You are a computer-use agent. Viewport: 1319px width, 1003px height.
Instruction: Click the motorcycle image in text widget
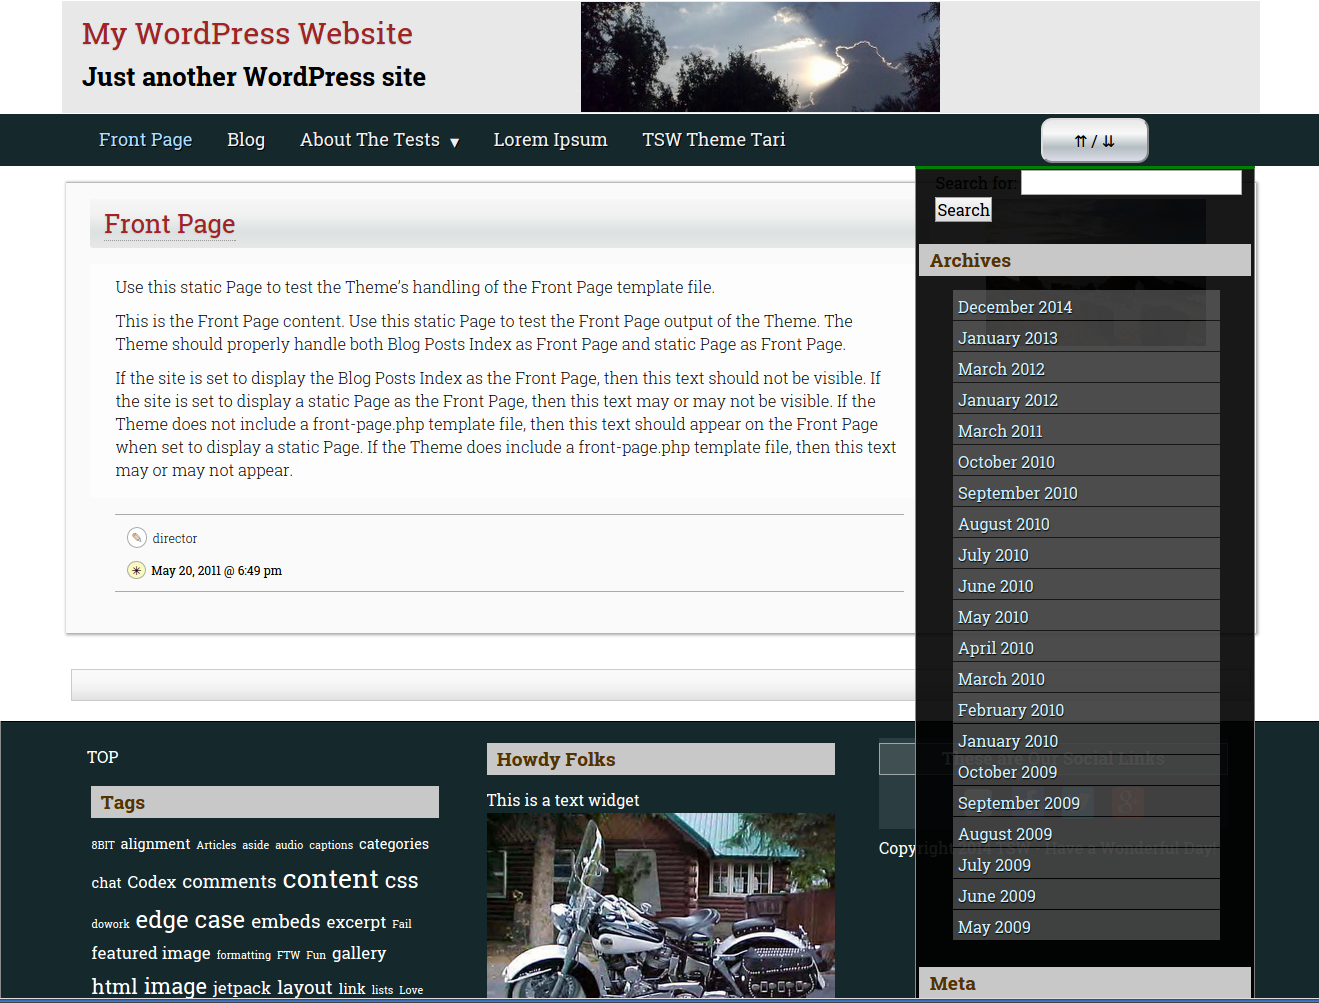click(x=660, y=905)
